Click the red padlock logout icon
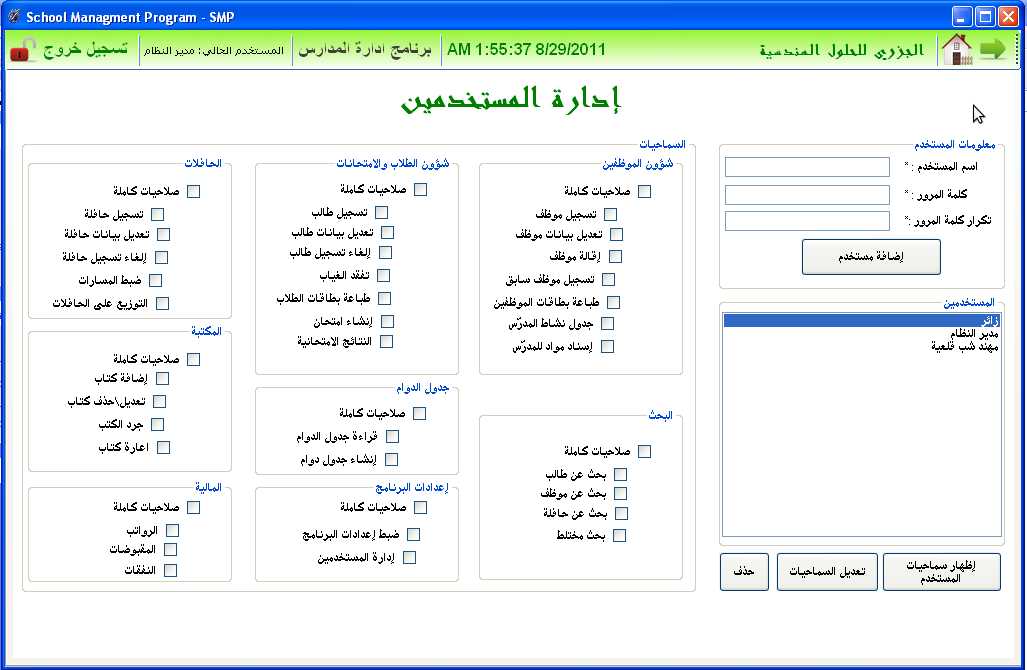 (23, 50)
